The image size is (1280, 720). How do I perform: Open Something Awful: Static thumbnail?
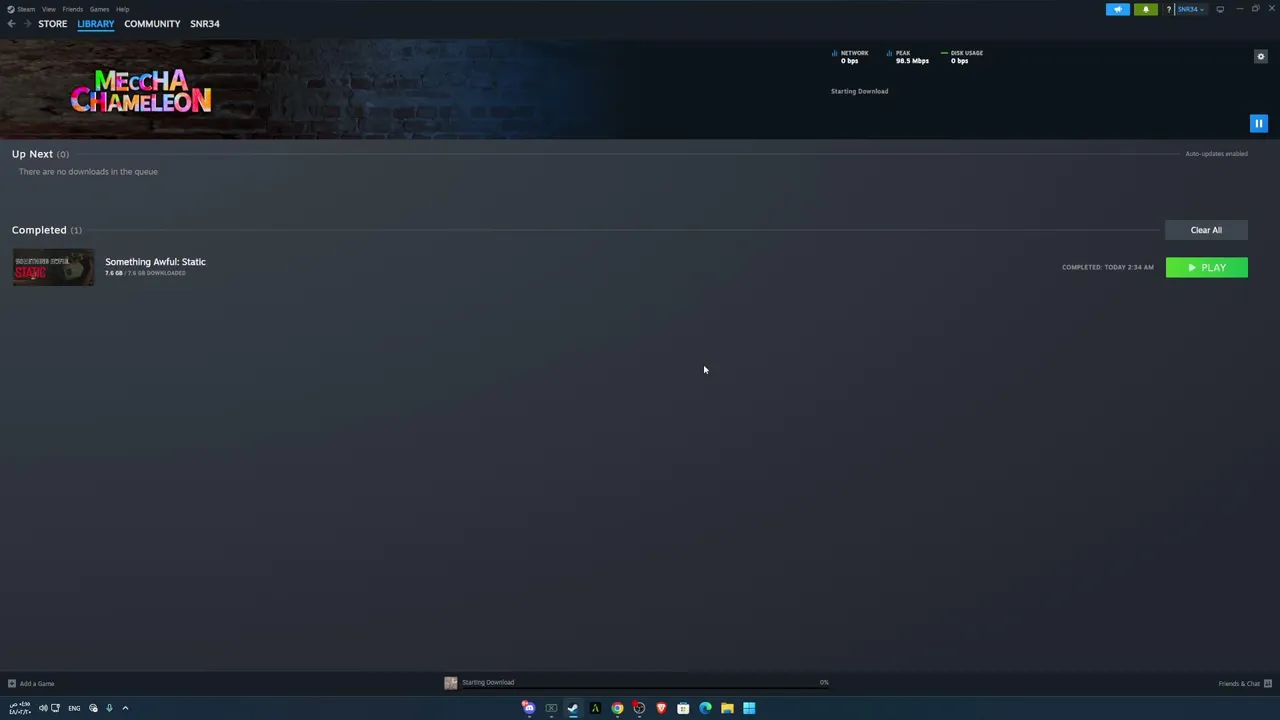pos(53,267)
